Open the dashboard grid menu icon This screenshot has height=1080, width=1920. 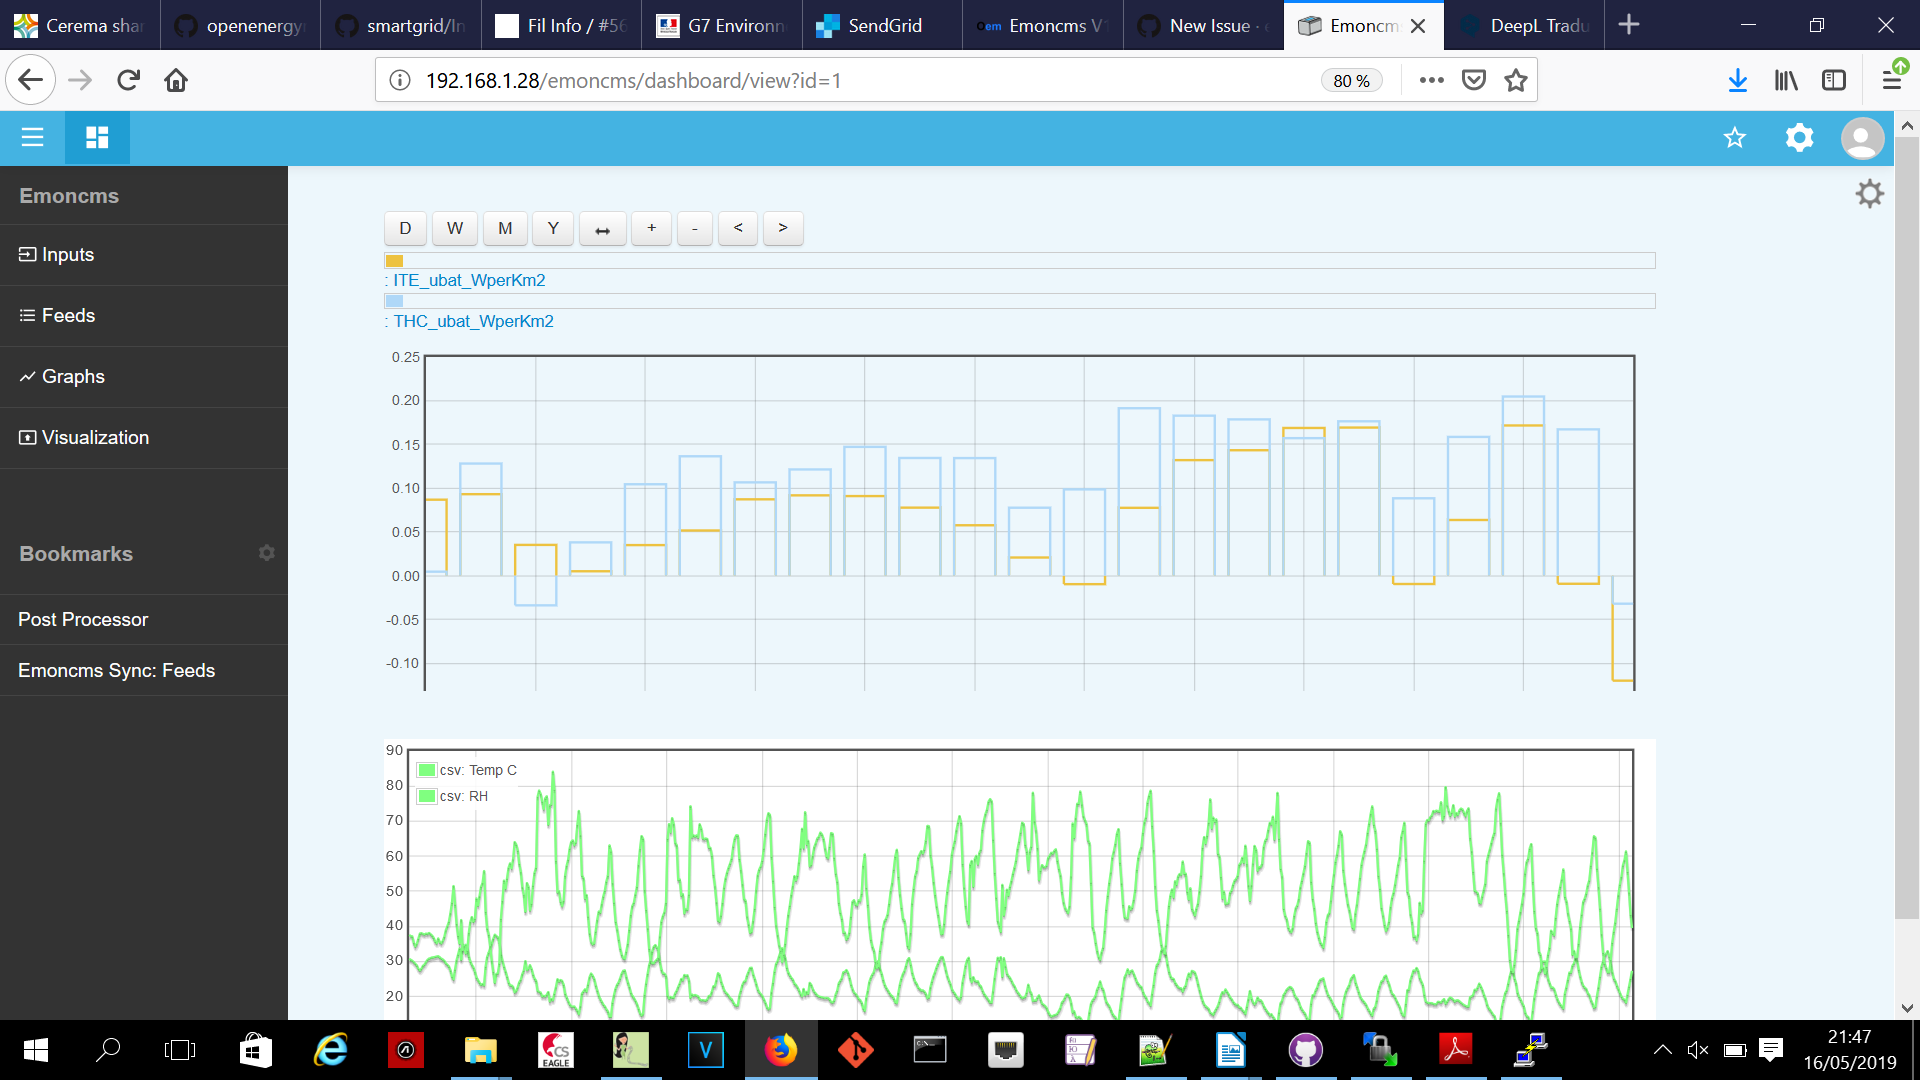pos(96,137)
